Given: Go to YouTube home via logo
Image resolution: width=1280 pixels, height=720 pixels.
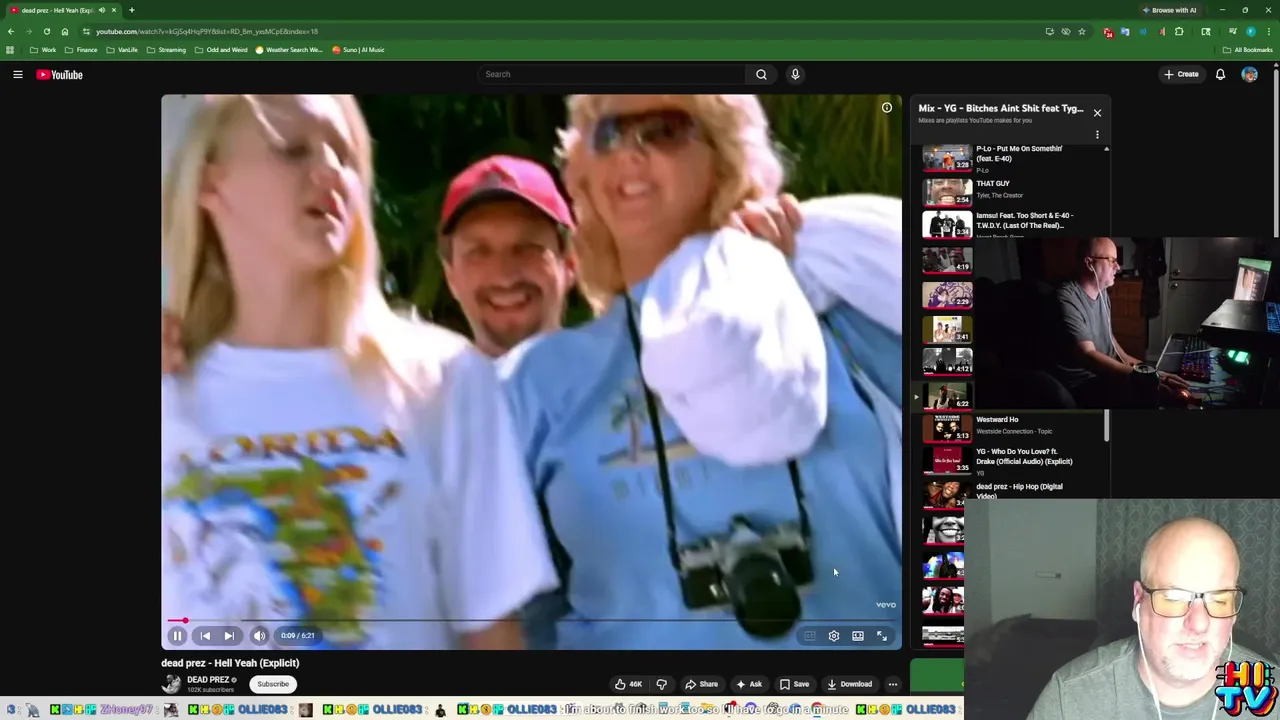Looking at the screenshot, I should pos(60,74).
